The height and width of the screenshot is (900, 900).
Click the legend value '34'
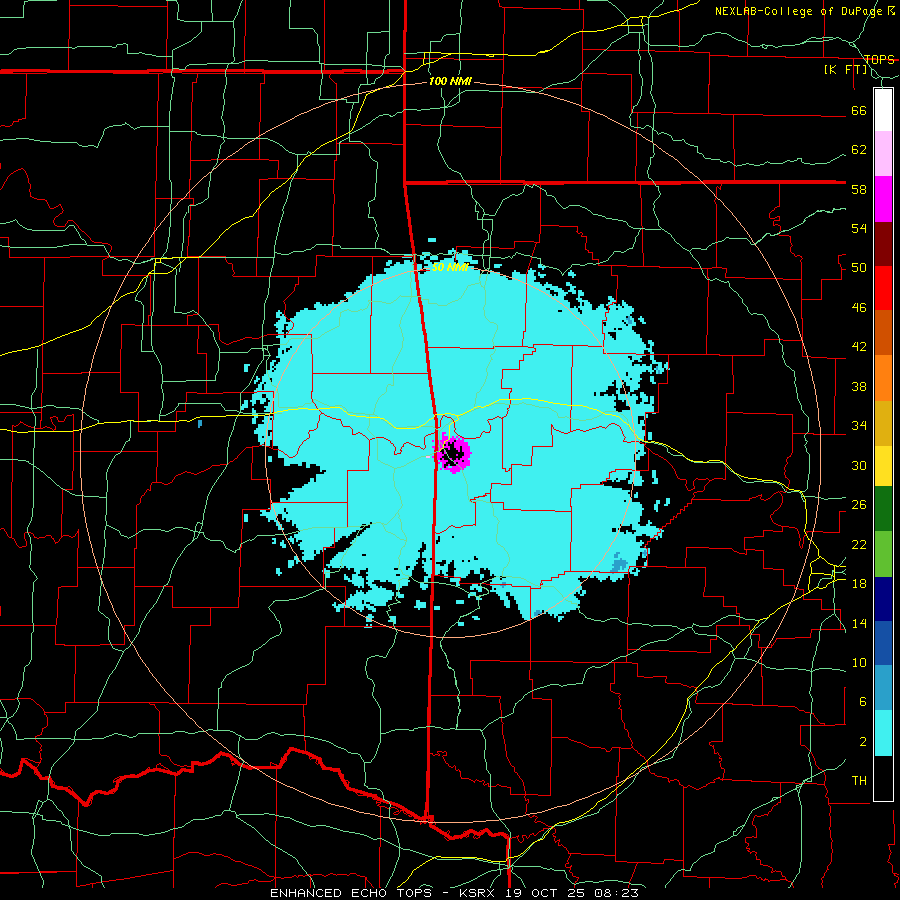(859, 426)
